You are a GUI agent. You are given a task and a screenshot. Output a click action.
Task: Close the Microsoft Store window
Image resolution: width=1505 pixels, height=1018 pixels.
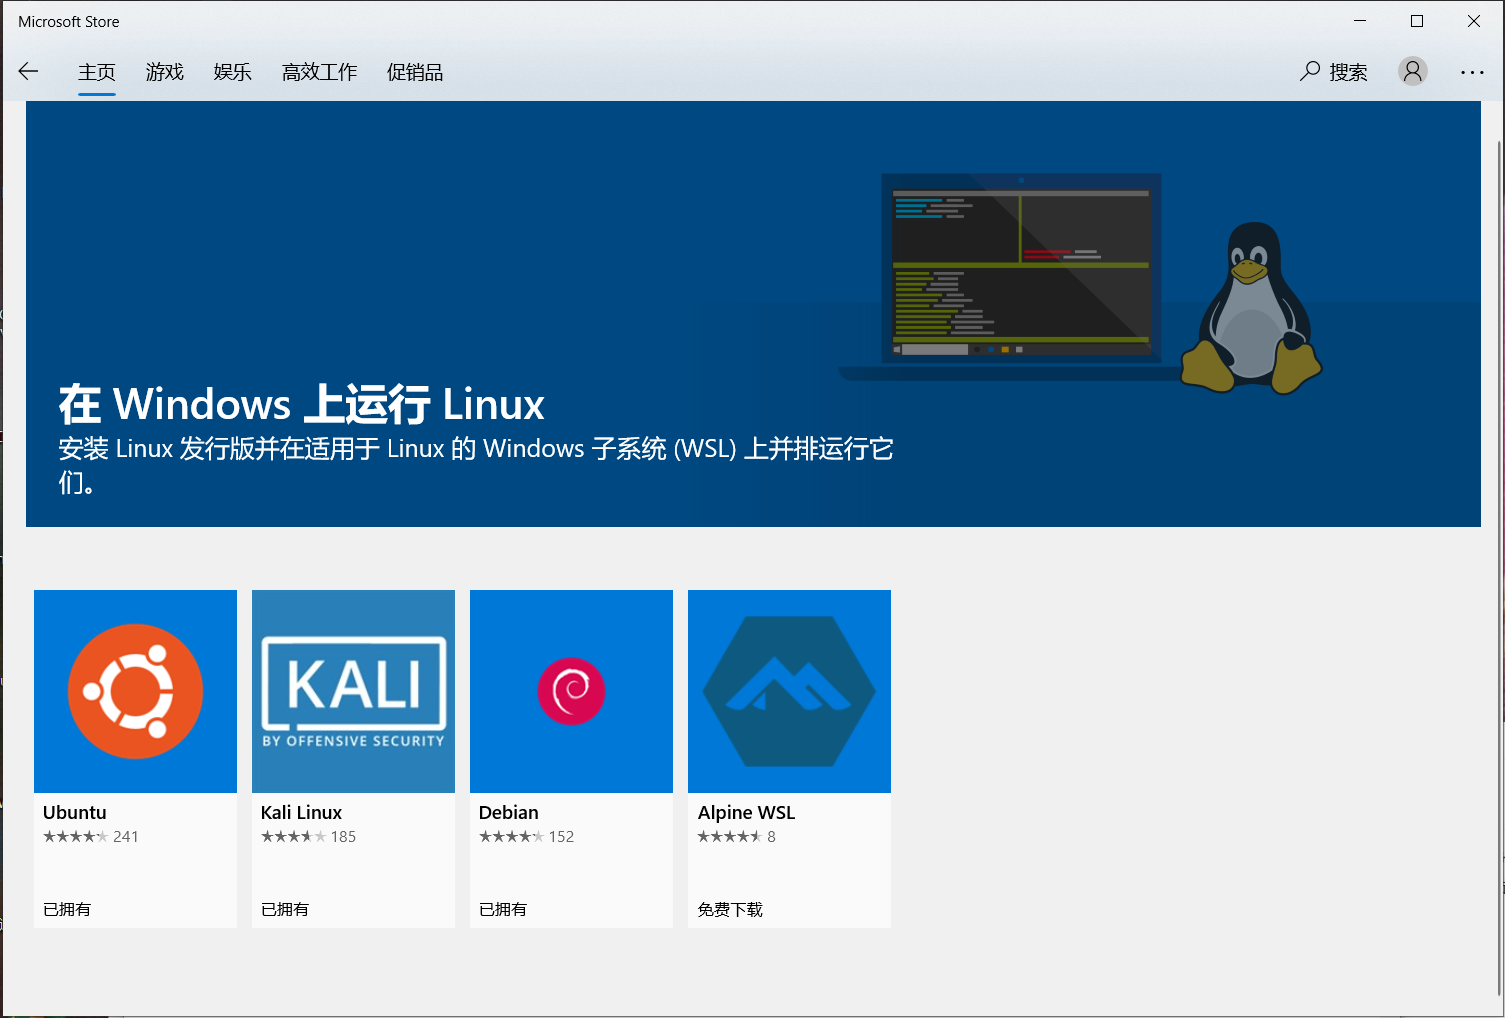[1474, 21]
